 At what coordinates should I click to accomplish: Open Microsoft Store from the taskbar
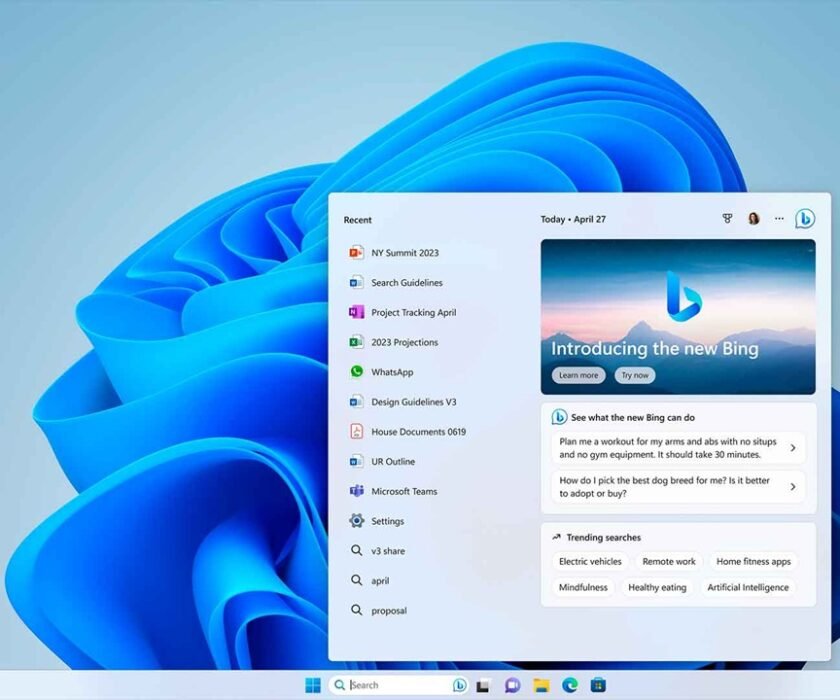(x=598, y=685)
